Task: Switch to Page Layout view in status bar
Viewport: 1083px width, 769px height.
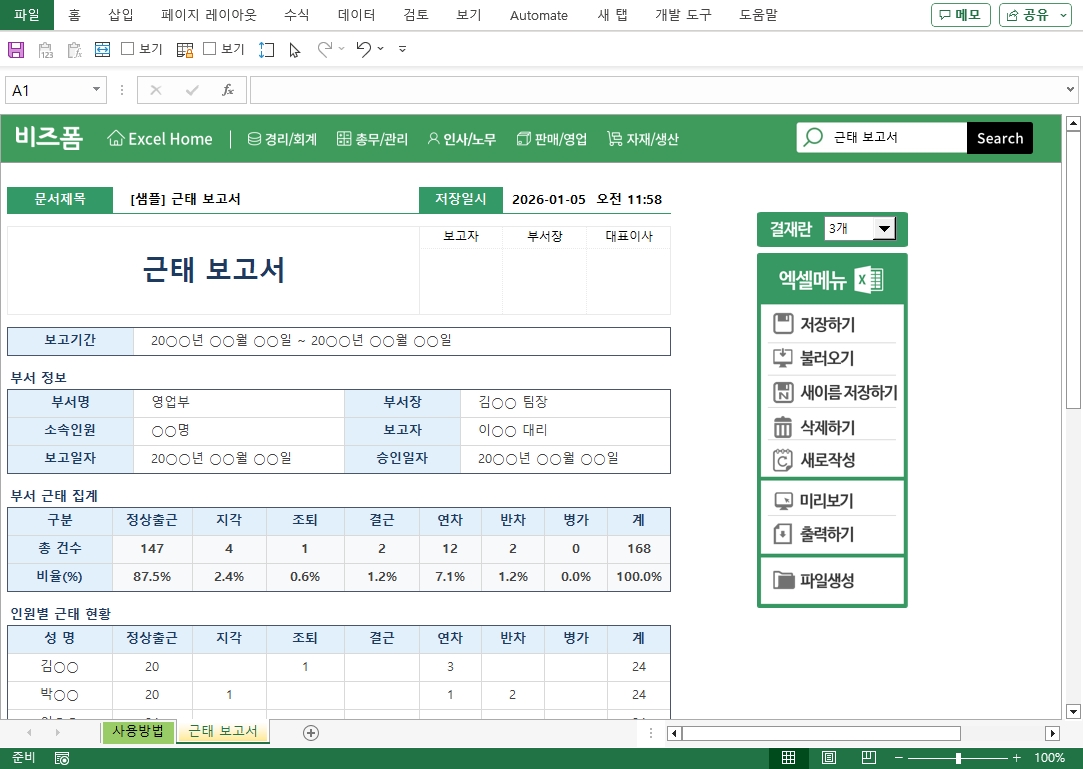Action: 829,758
